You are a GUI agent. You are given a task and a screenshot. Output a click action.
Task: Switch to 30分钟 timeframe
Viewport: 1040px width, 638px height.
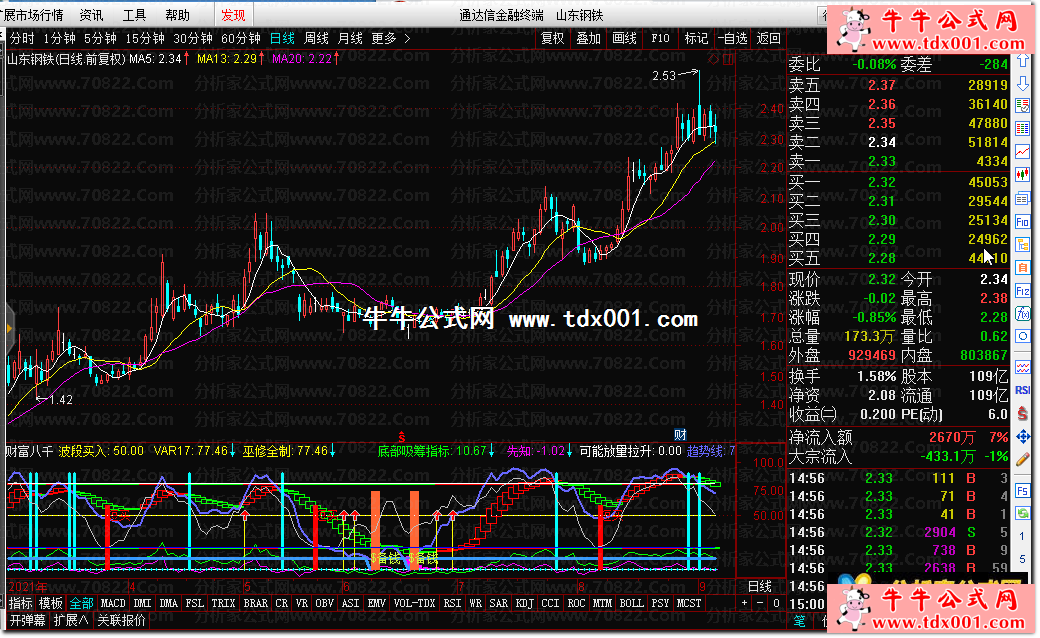click(x=192, y=38)
